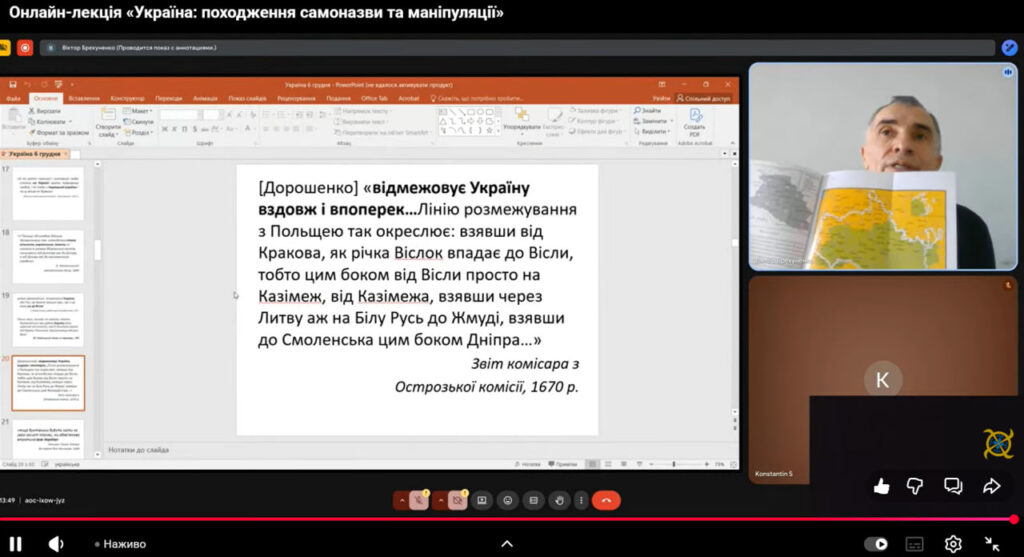Open the Анімація ribbon tab
The width and height of the screenshot is (1024, 557).
205,98
